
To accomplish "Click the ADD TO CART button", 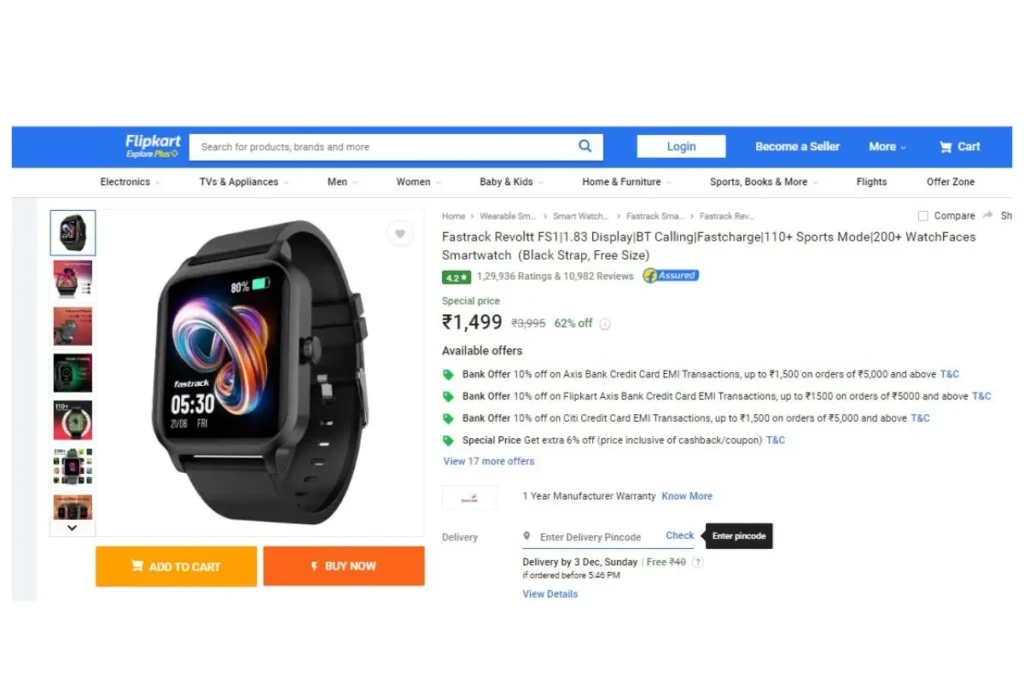I will pyautogui.click(x=176, y=566).
